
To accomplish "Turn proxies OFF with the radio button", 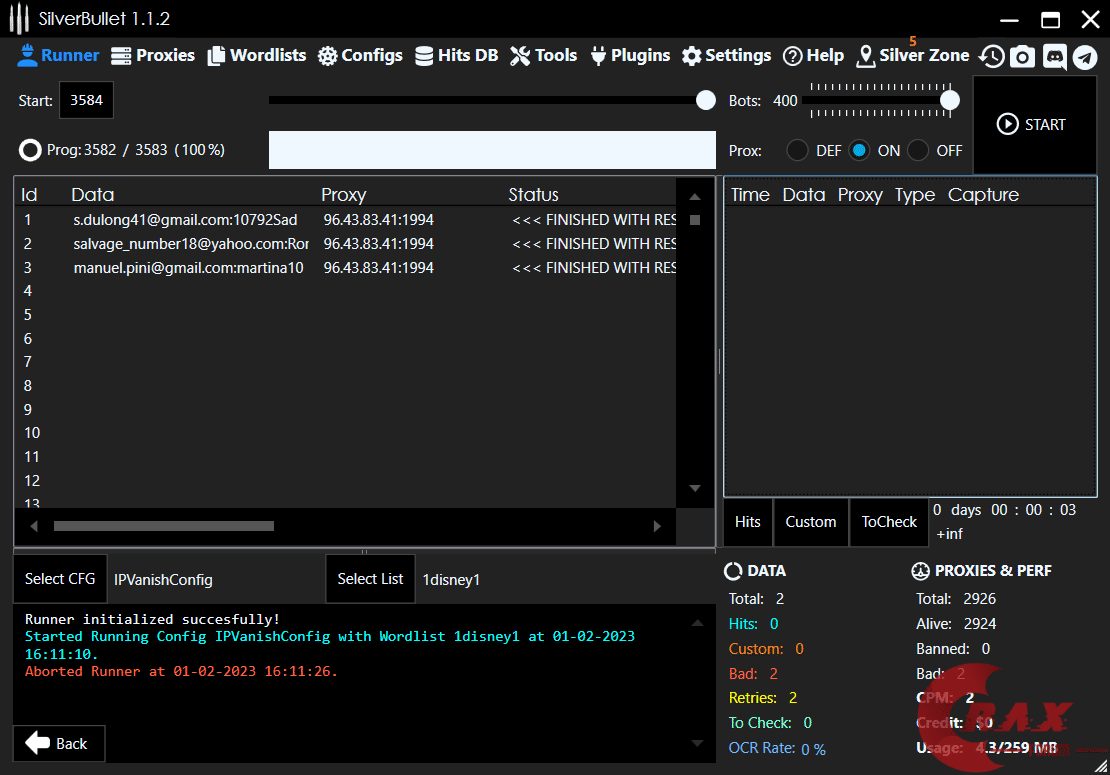I will pyautogui.click(x=918, y=151).
